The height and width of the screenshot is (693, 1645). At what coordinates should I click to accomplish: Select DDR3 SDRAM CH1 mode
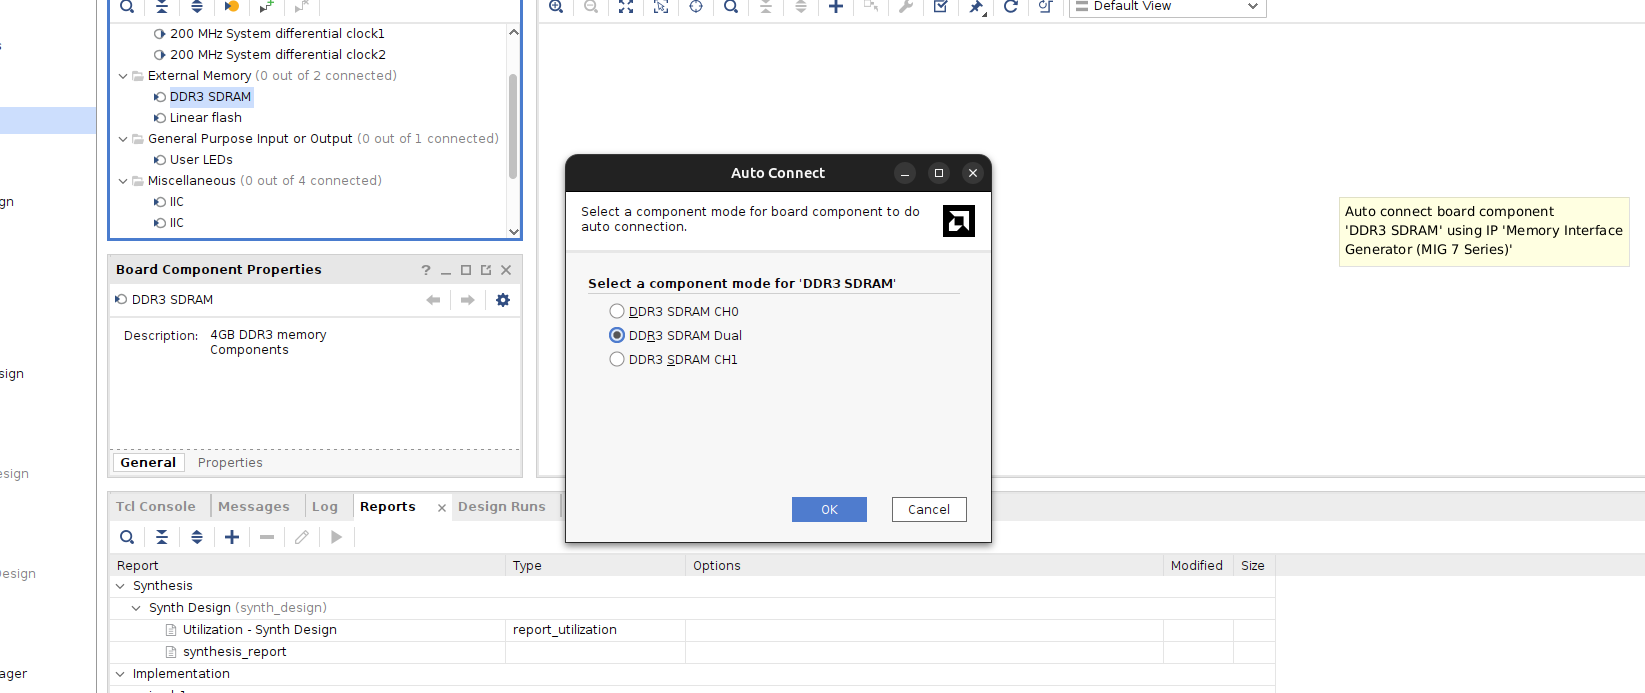point(617,360)
